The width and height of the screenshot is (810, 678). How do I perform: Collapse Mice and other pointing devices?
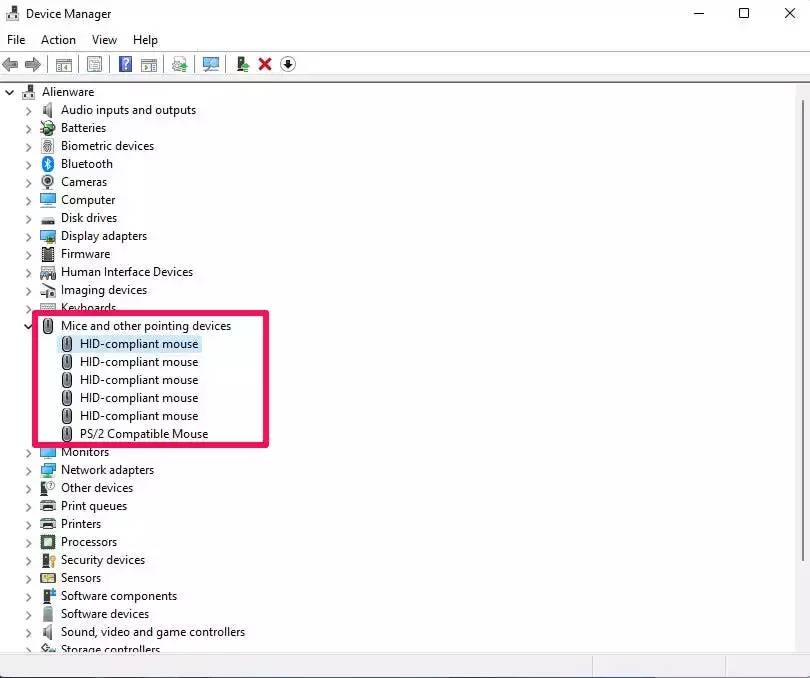point(28,326)
